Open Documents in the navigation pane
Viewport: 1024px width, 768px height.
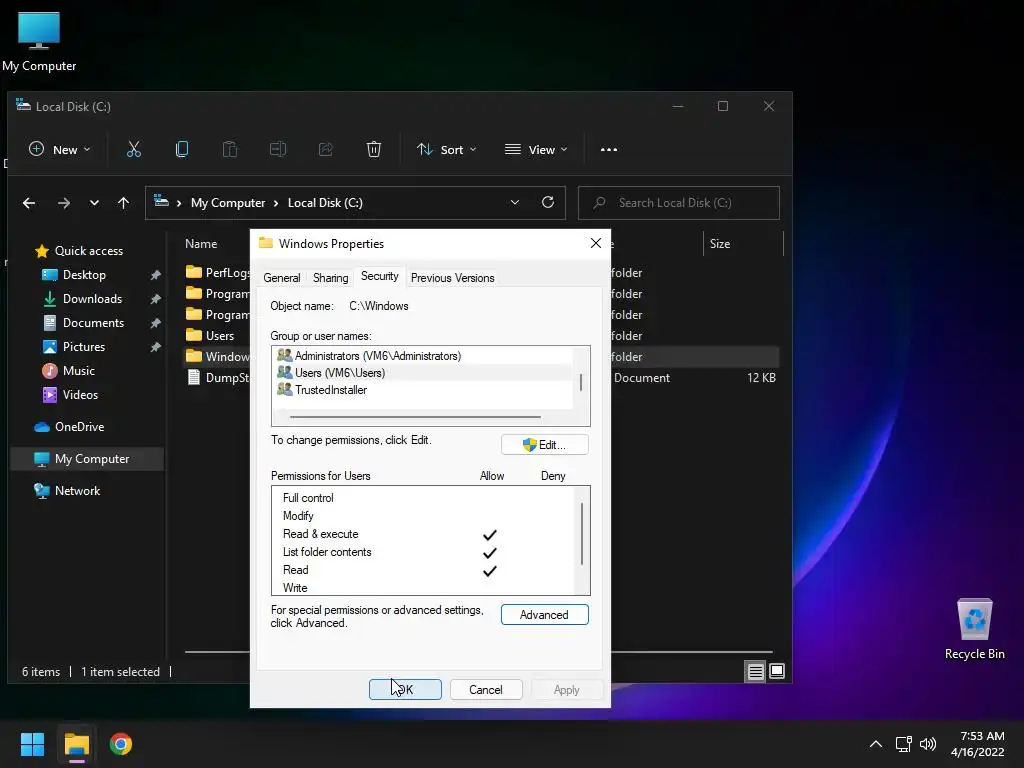pos(93,323)
